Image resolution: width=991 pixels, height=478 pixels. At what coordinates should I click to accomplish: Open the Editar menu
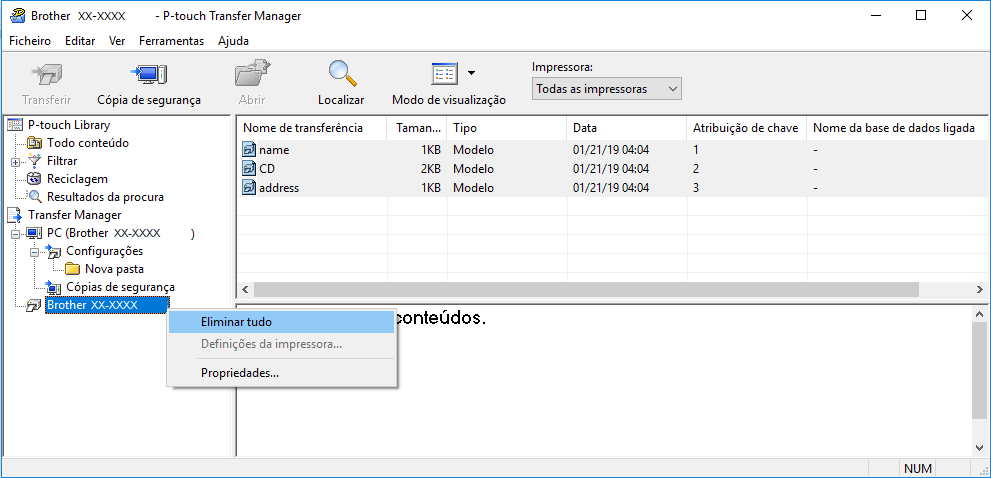(x=80, y=41)
